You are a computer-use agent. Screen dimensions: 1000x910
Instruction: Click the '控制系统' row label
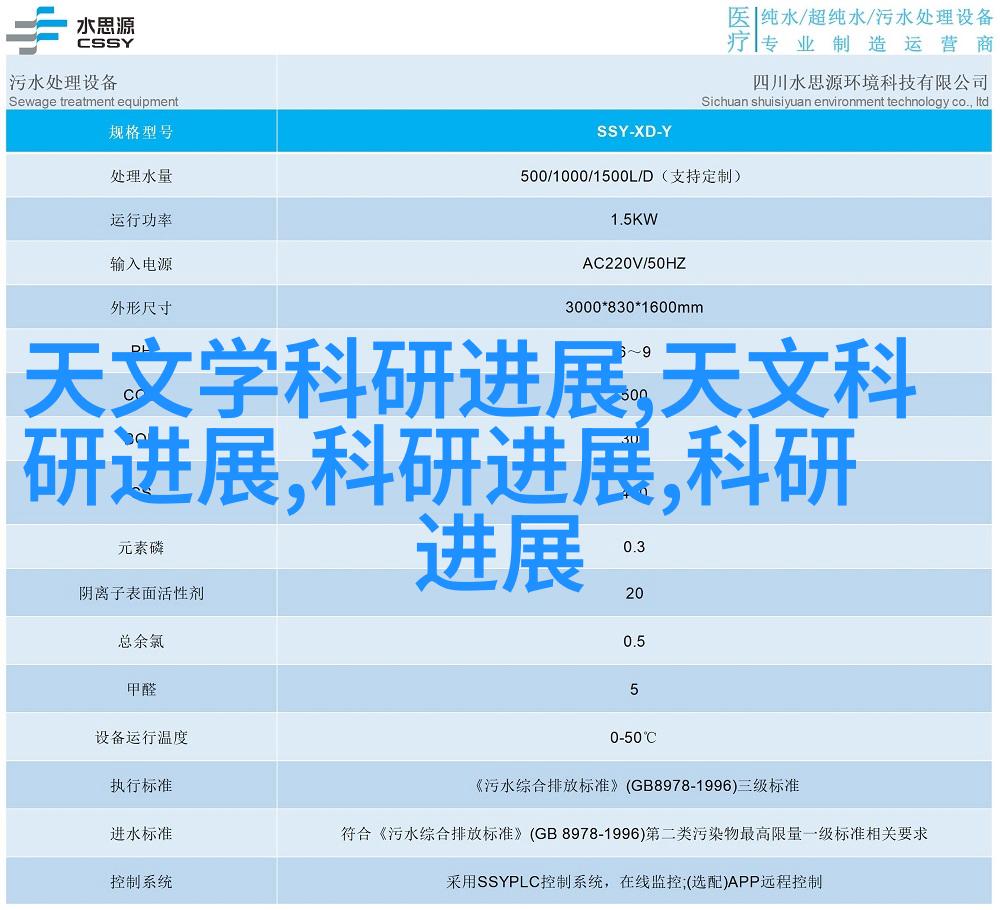point(141,882)
